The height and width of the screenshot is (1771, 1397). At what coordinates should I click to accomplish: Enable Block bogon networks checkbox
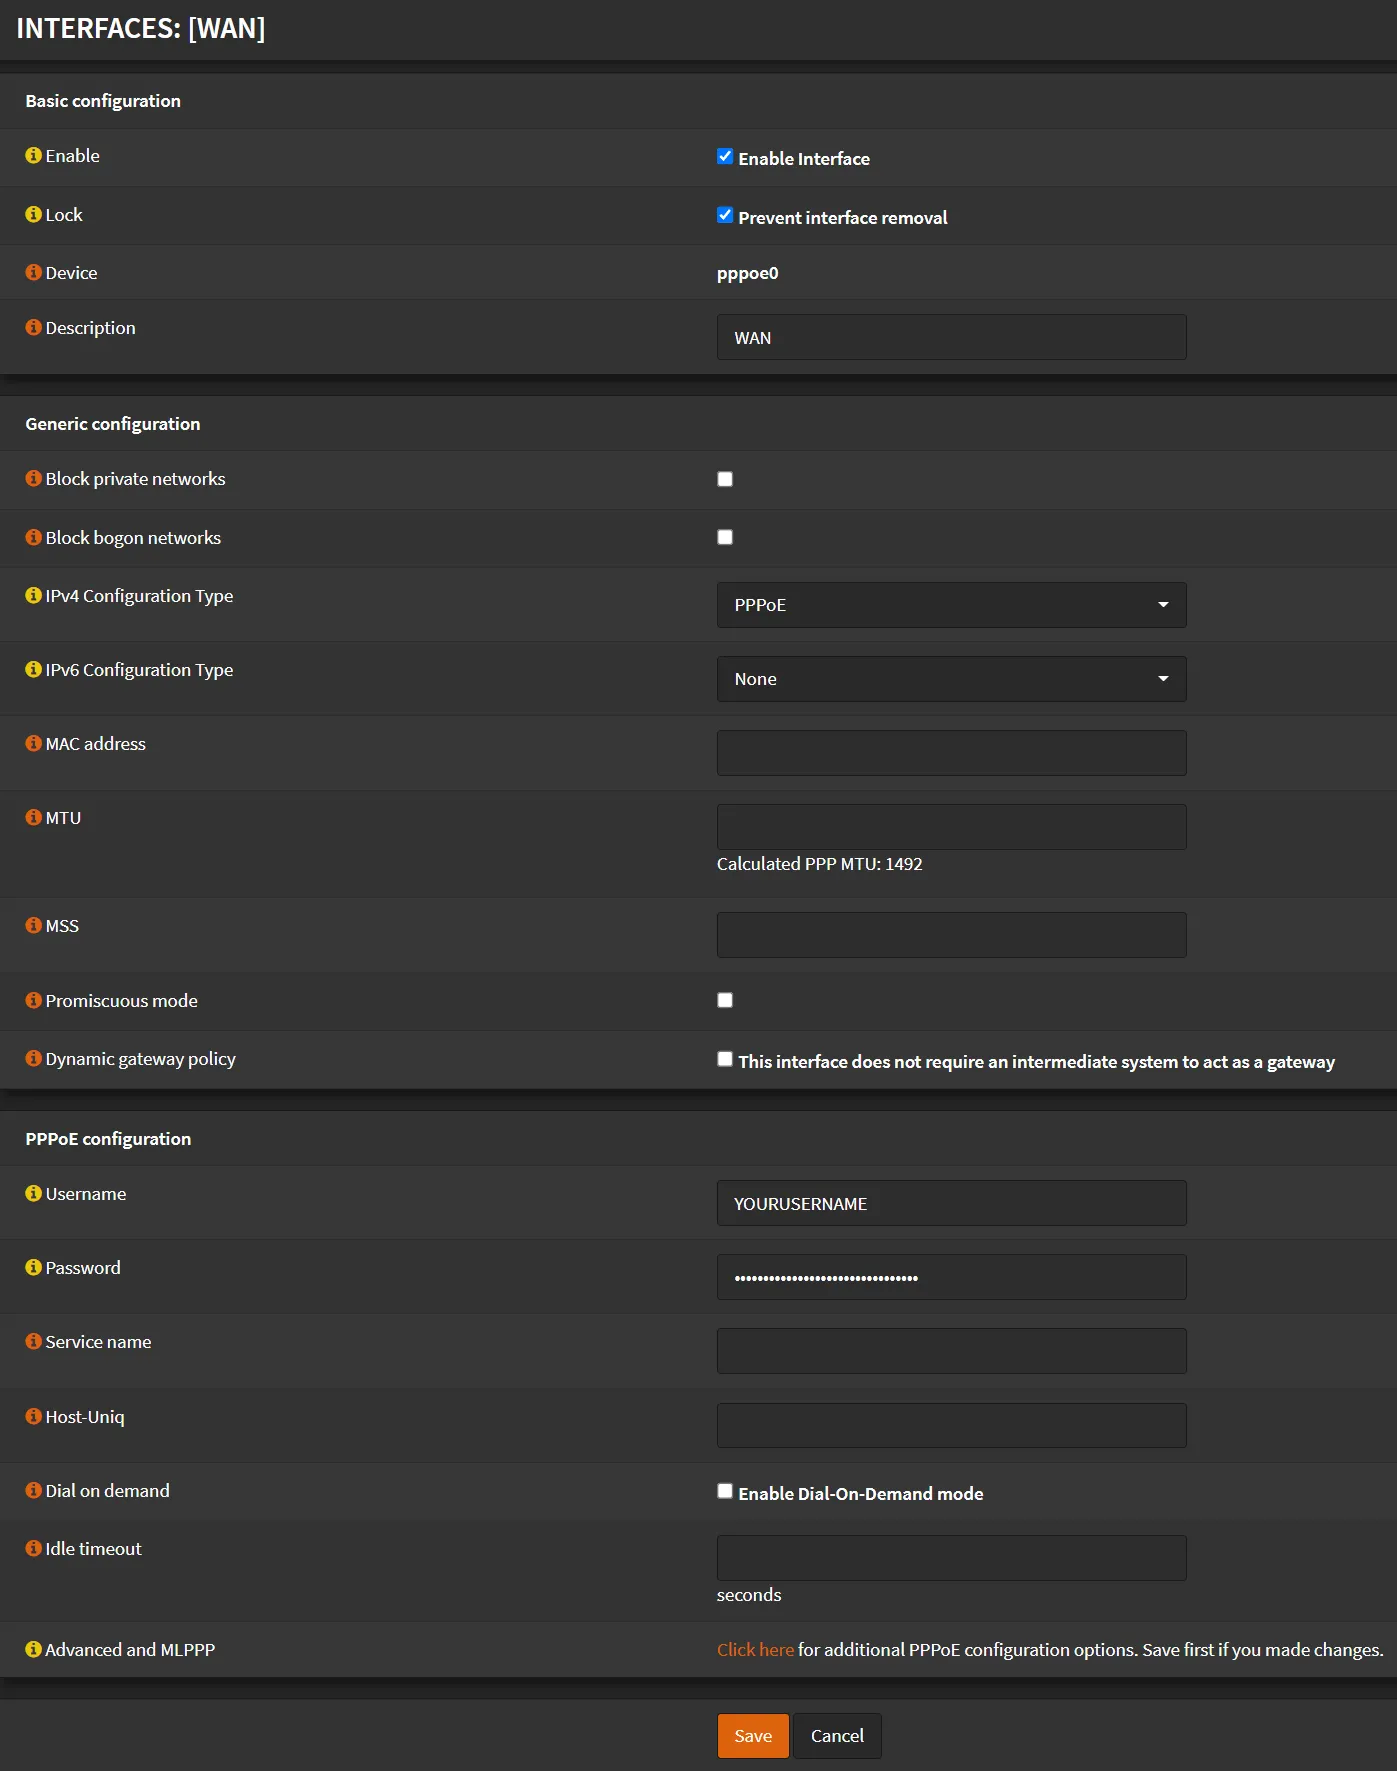(x=725, y=537)
